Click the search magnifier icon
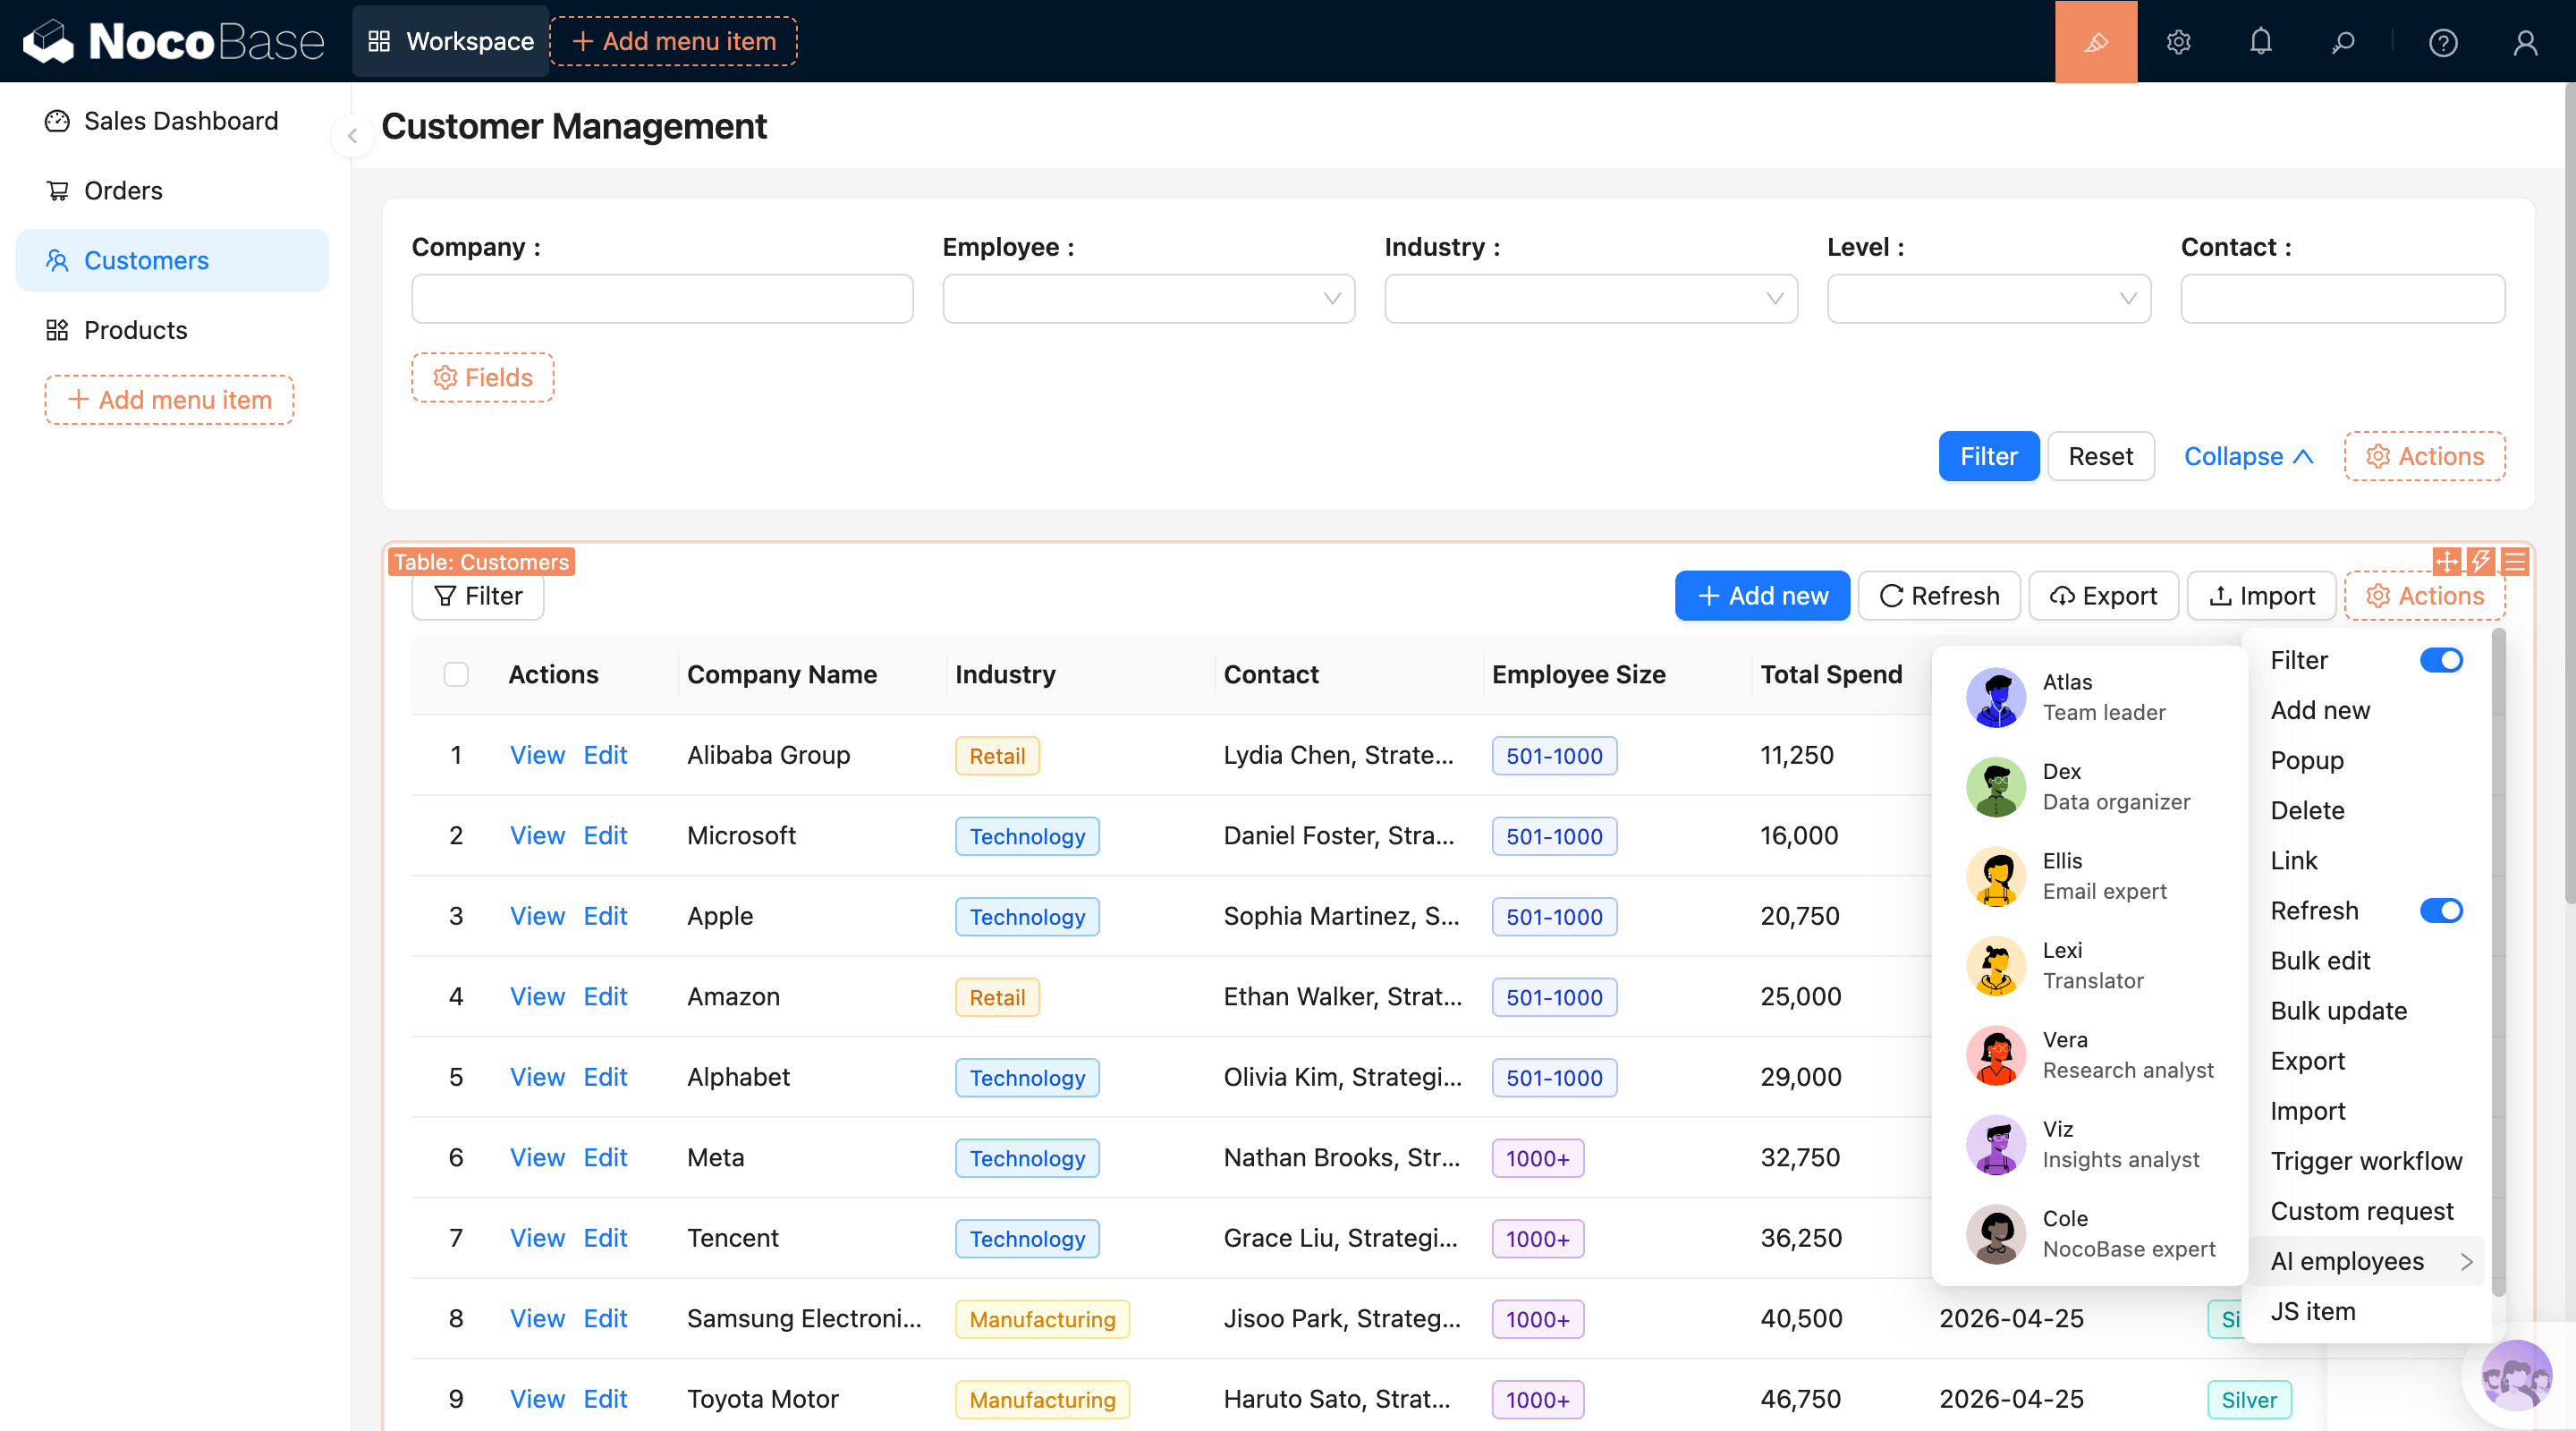 tap(2342, 42)
